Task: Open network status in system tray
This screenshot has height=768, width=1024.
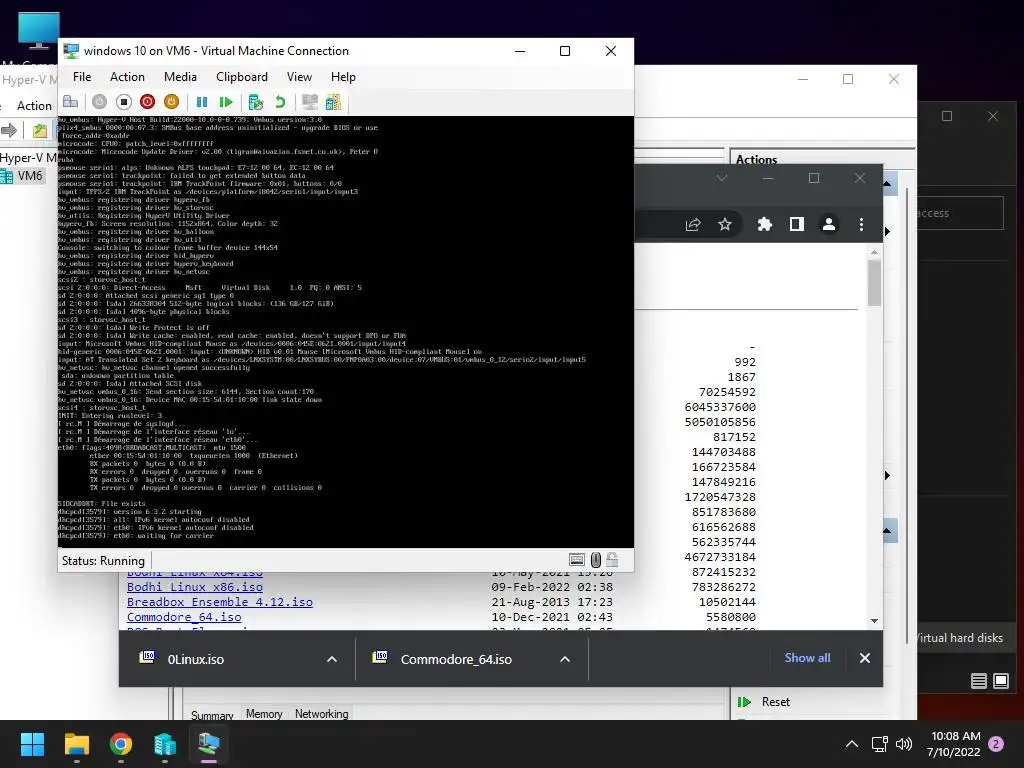Action: 879,744
